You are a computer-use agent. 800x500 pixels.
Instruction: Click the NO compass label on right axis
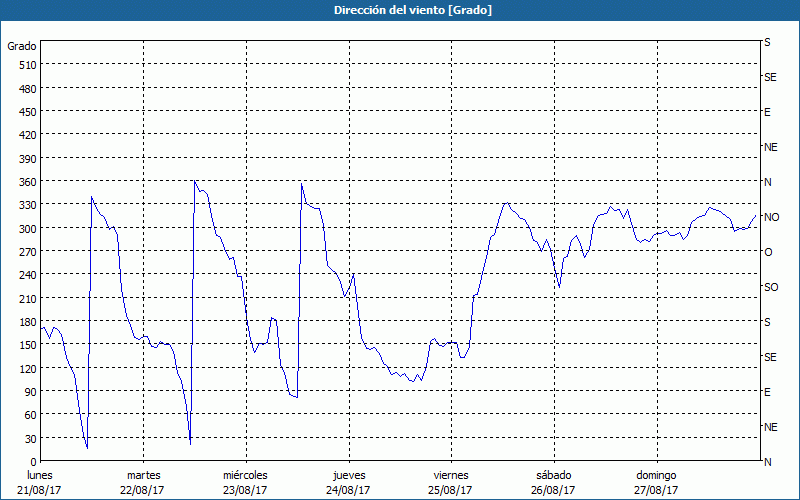pos(771,217)
